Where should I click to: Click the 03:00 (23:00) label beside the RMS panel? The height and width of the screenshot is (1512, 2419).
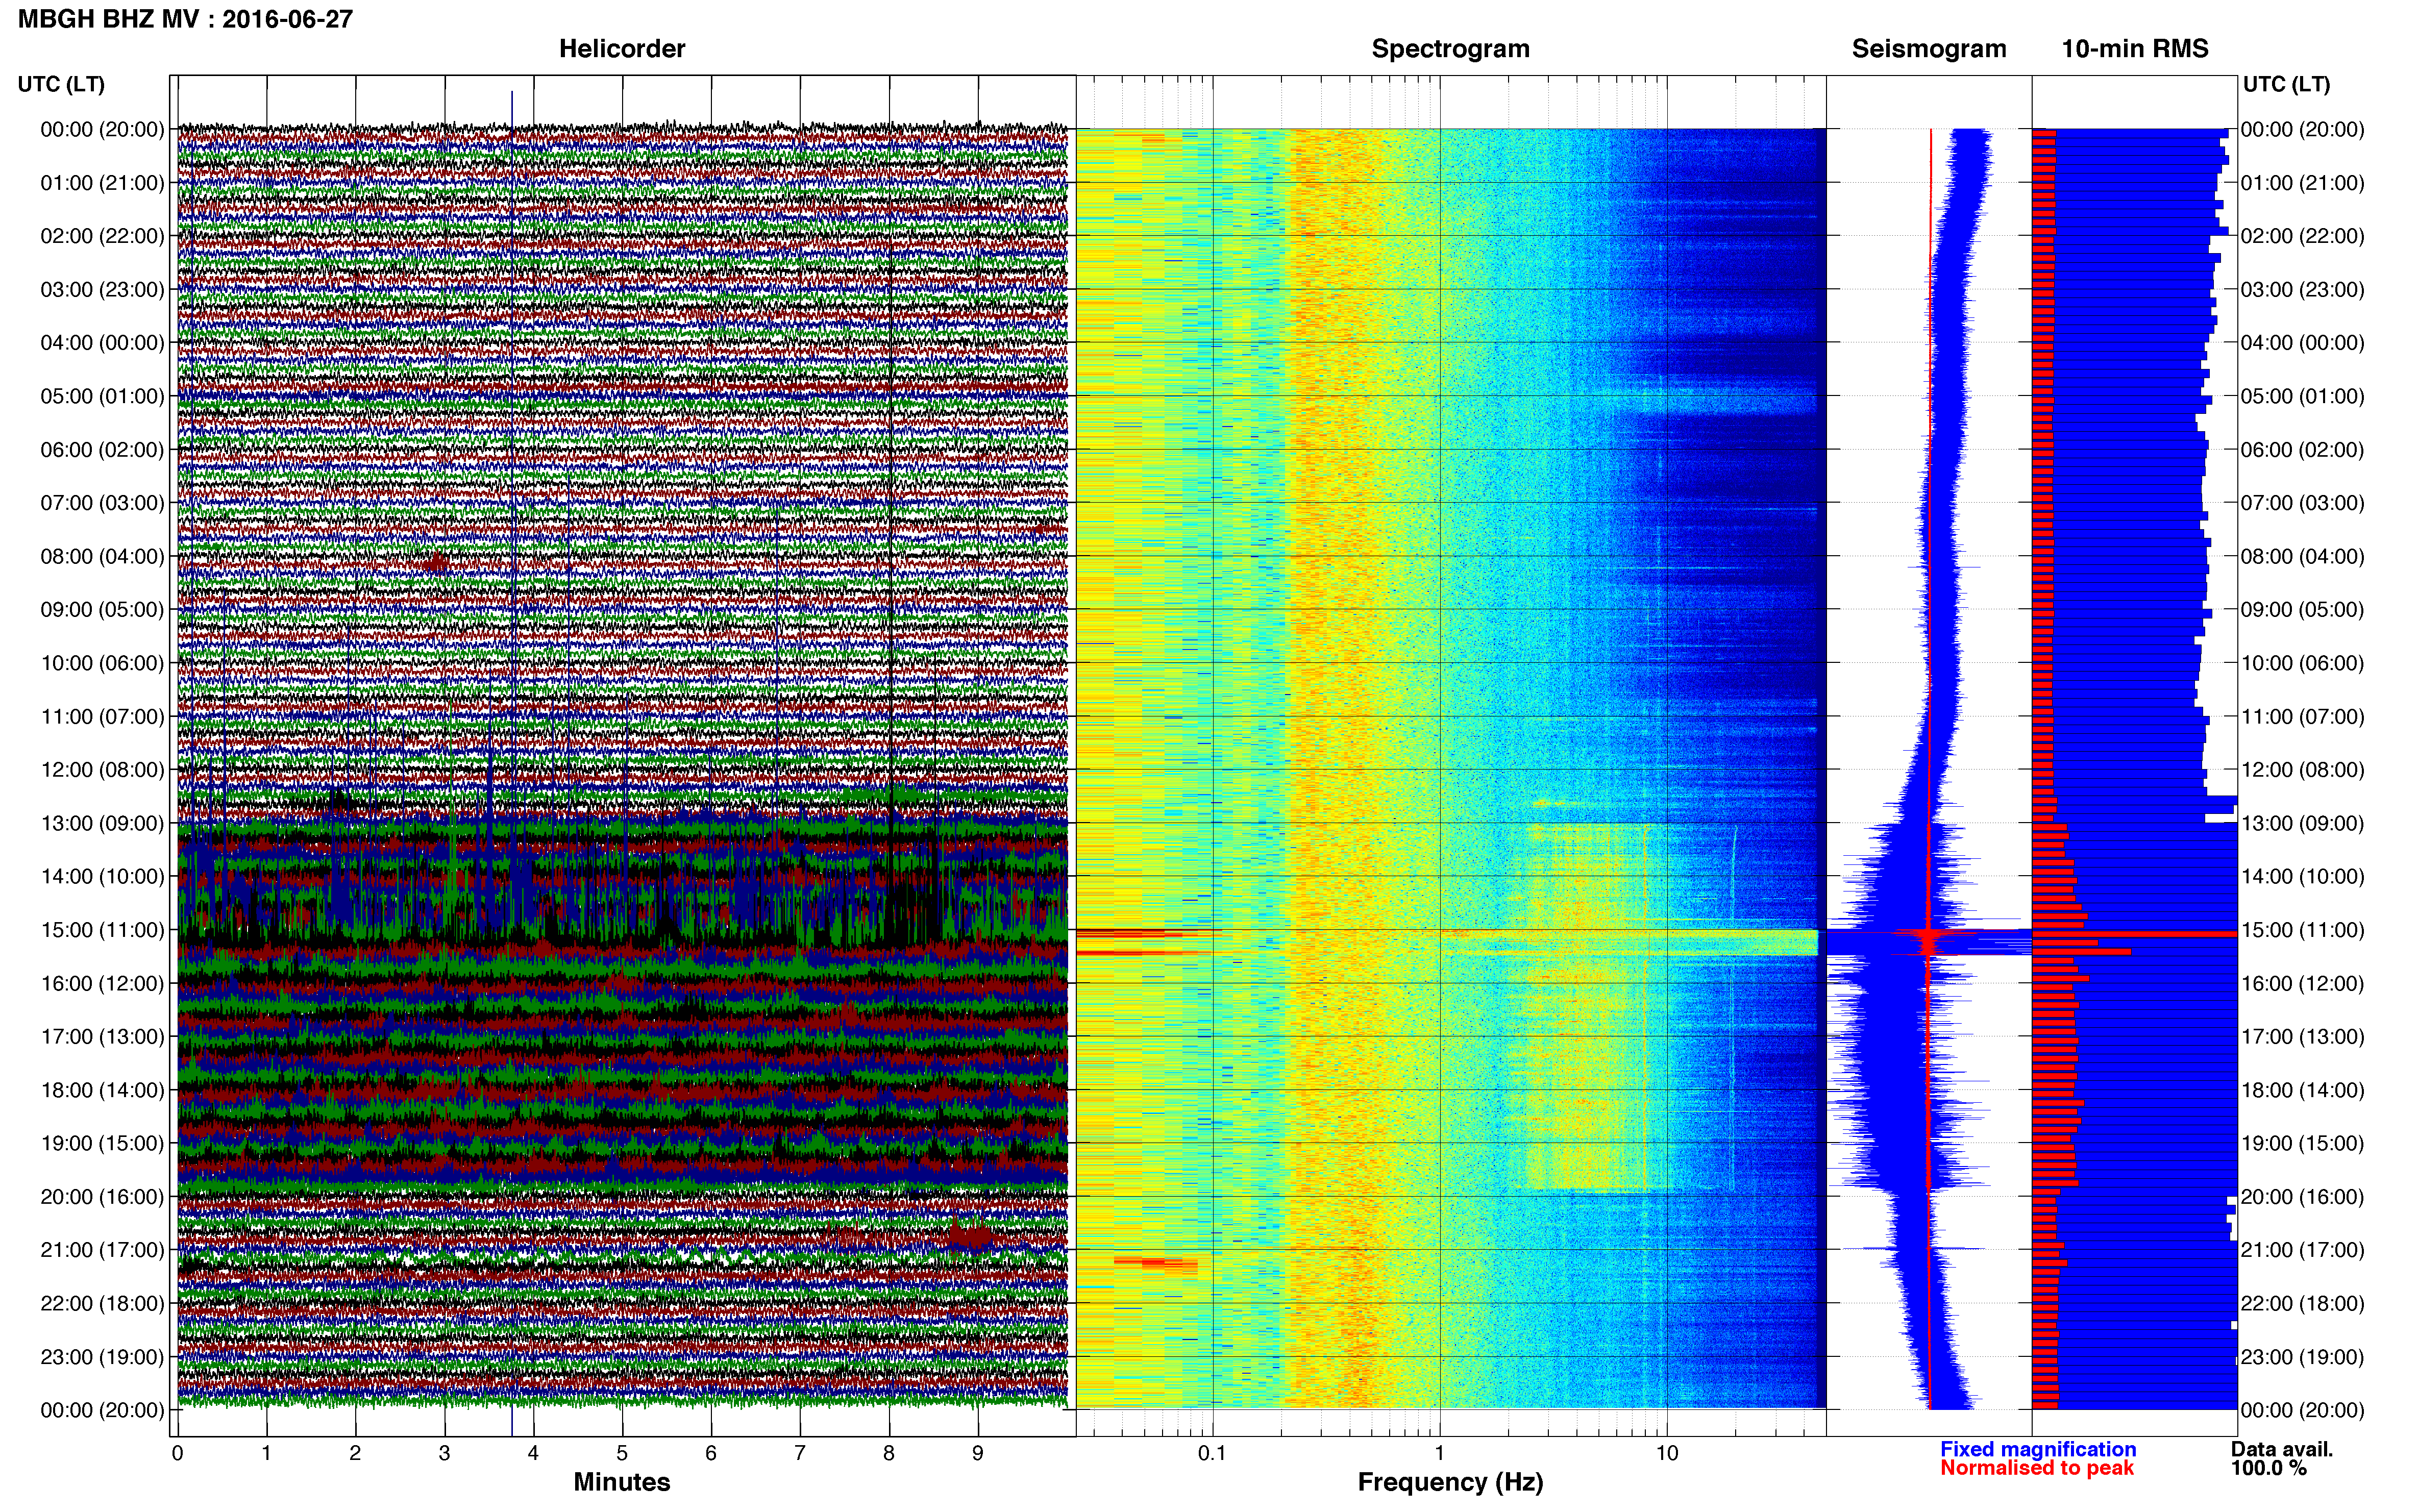[x=2302, y=290]
